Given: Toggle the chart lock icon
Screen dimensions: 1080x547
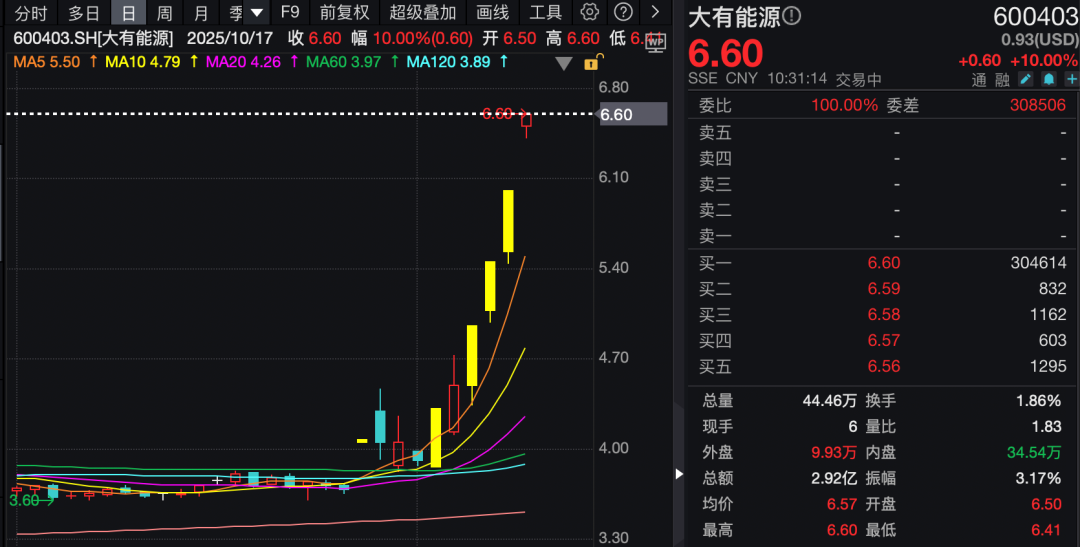Looking at the screenshot, I should (x=591, y=63).
